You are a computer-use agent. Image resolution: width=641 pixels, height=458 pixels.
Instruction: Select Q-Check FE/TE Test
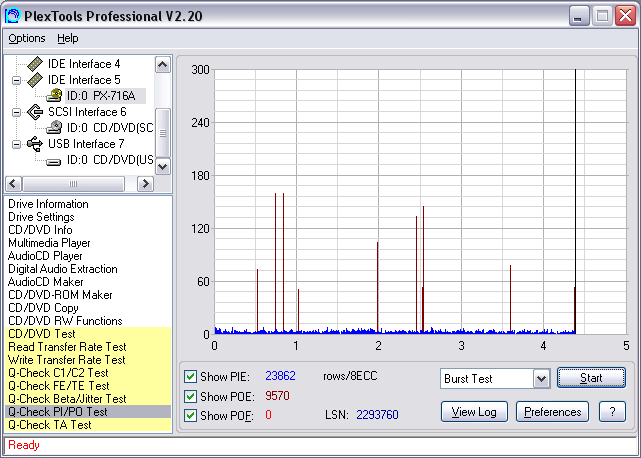pos(88,386)
